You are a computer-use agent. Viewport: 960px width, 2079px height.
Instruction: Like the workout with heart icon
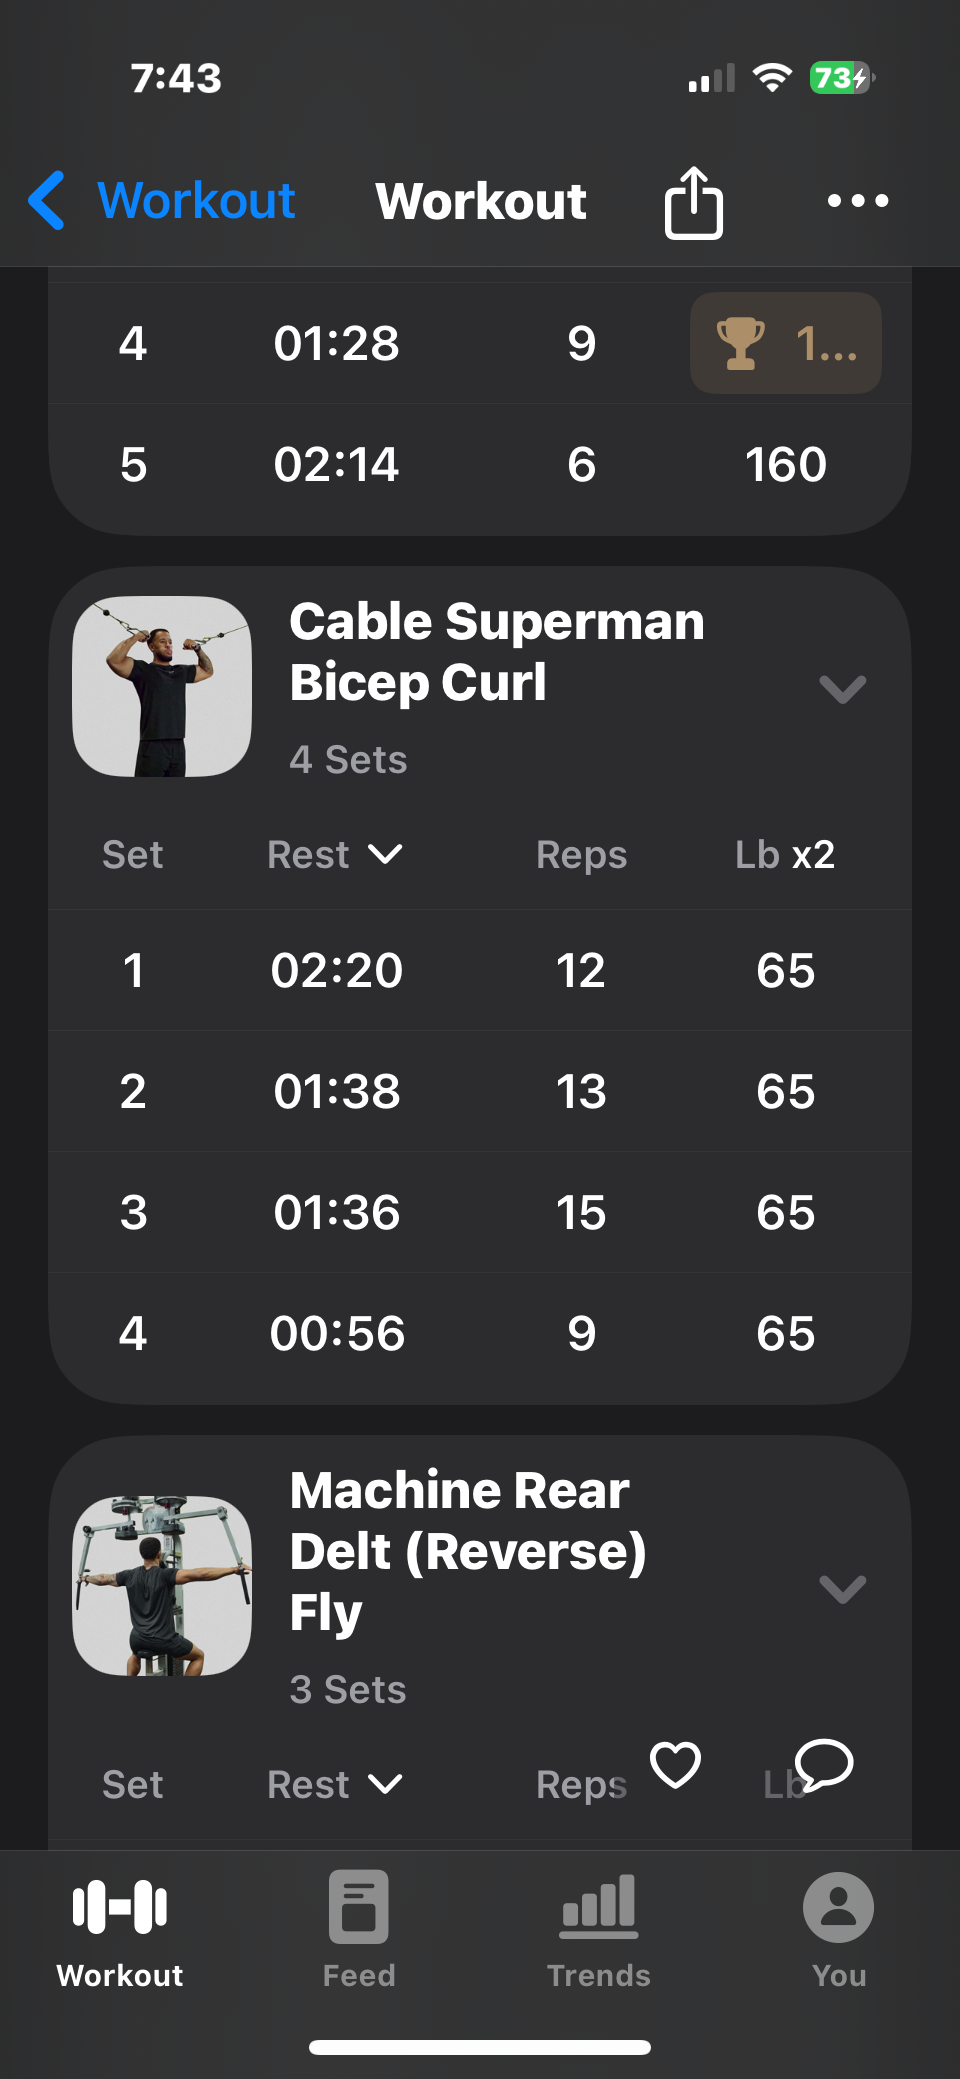(x=675, y=1765)
